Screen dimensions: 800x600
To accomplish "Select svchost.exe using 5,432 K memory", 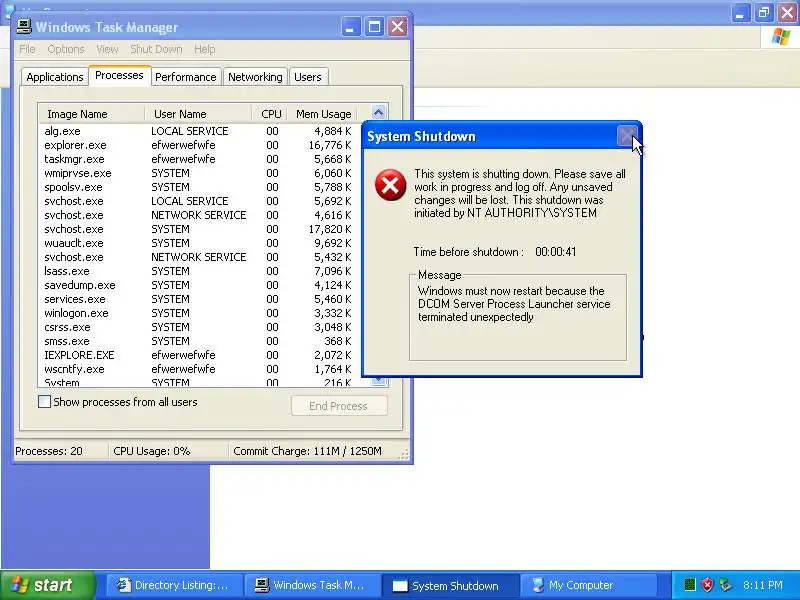I will click(x=198, y=257).
